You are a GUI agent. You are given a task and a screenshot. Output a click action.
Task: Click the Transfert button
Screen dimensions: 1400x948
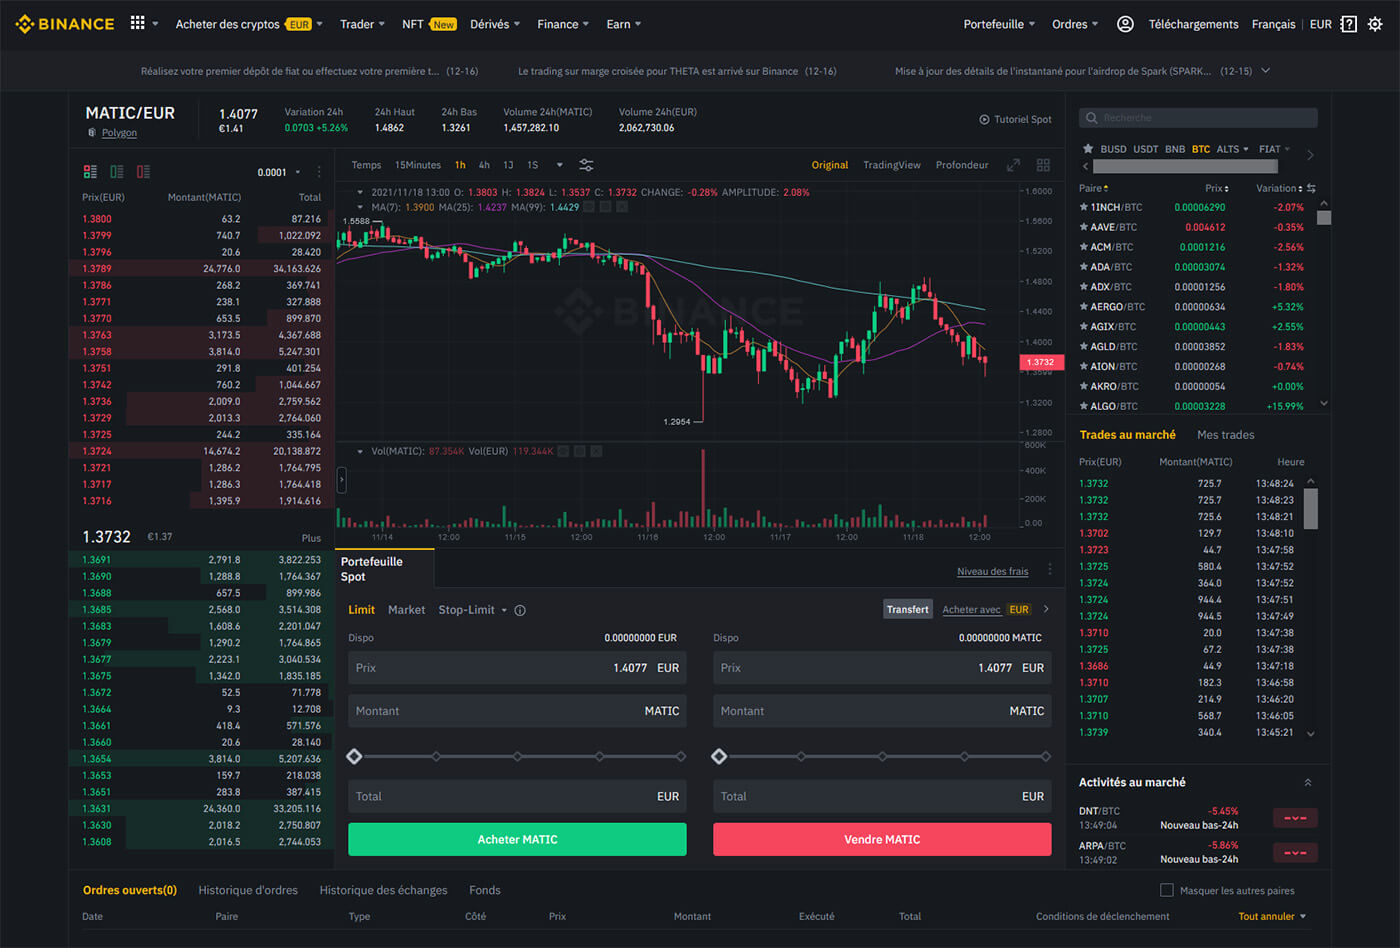(908, 609)
